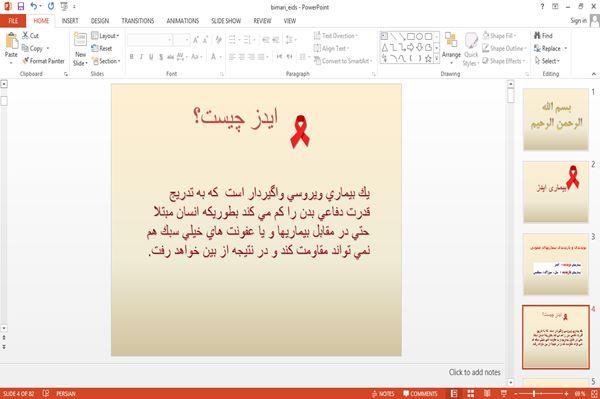Screen dimensions: 600x399
Task: Switch to the DESIGN tab
Action: point(100,21)
